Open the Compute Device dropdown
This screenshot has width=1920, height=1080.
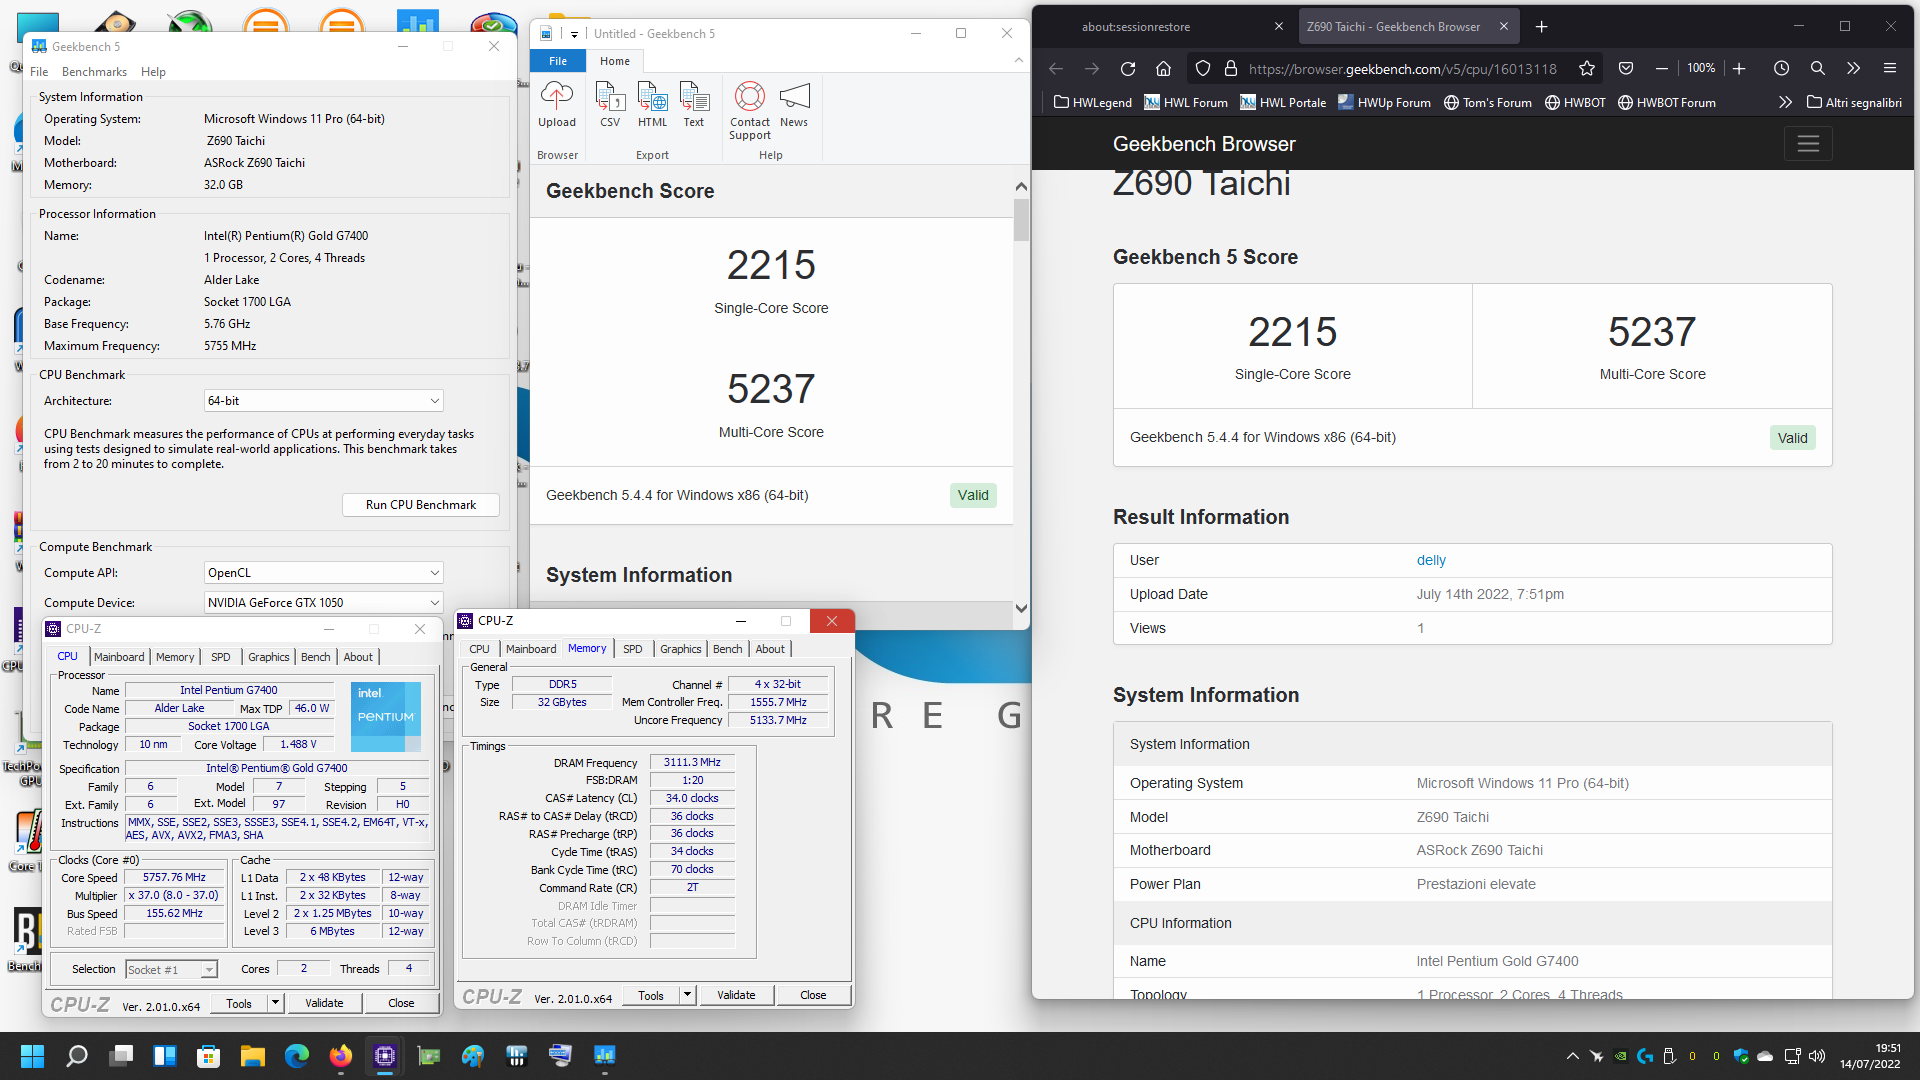pos(324,603)
